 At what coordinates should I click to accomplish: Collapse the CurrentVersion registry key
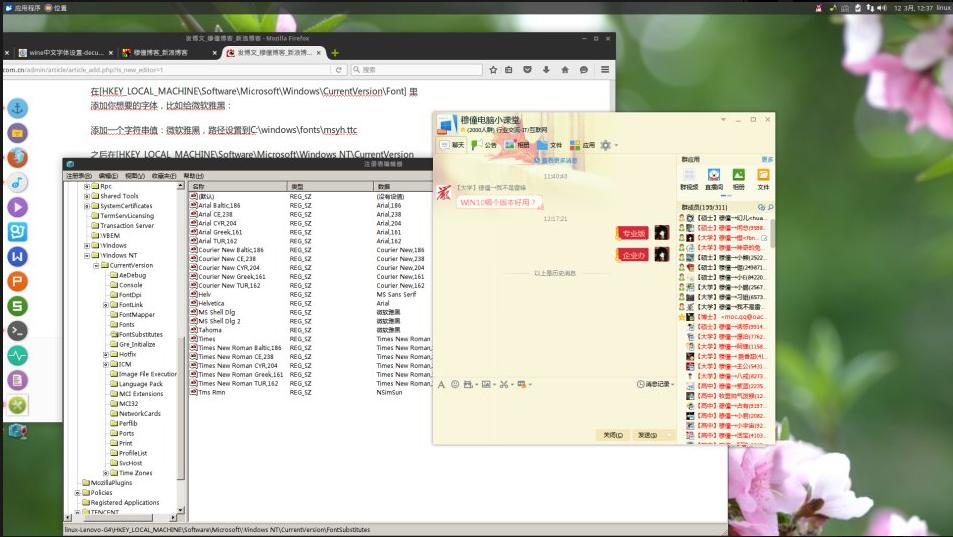[96, 265]
